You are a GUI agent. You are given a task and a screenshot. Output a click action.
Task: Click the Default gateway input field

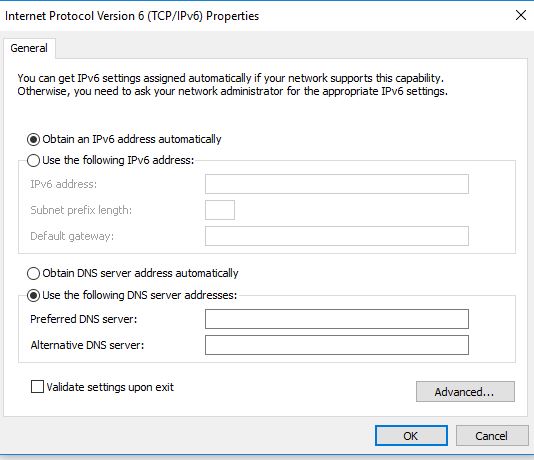[337, 236]
